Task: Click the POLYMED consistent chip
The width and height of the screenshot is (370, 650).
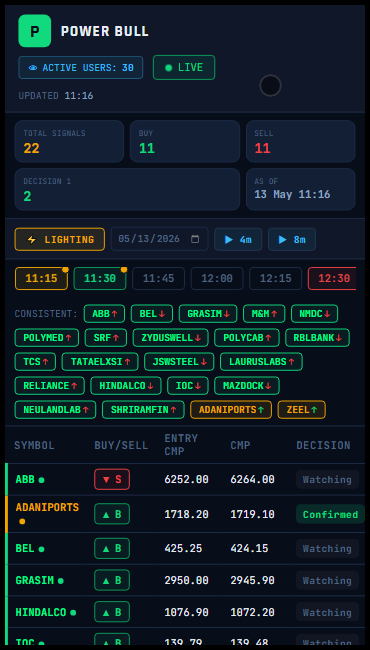Action: [47, 338]
